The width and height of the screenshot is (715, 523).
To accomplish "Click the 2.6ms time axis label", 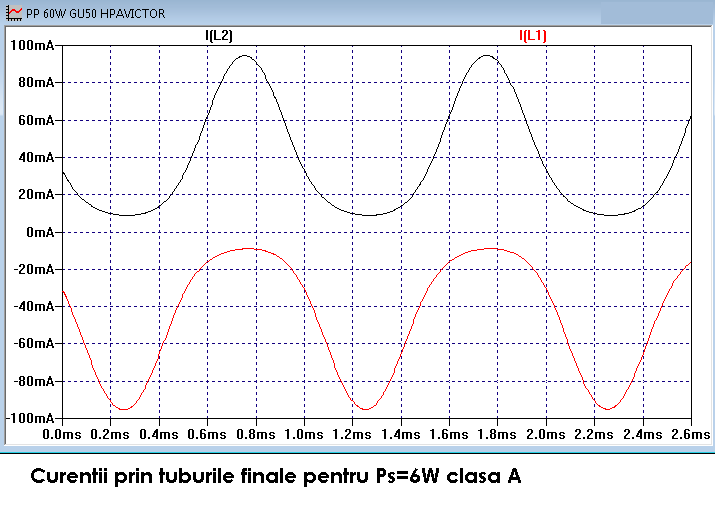I will [691, 435].
